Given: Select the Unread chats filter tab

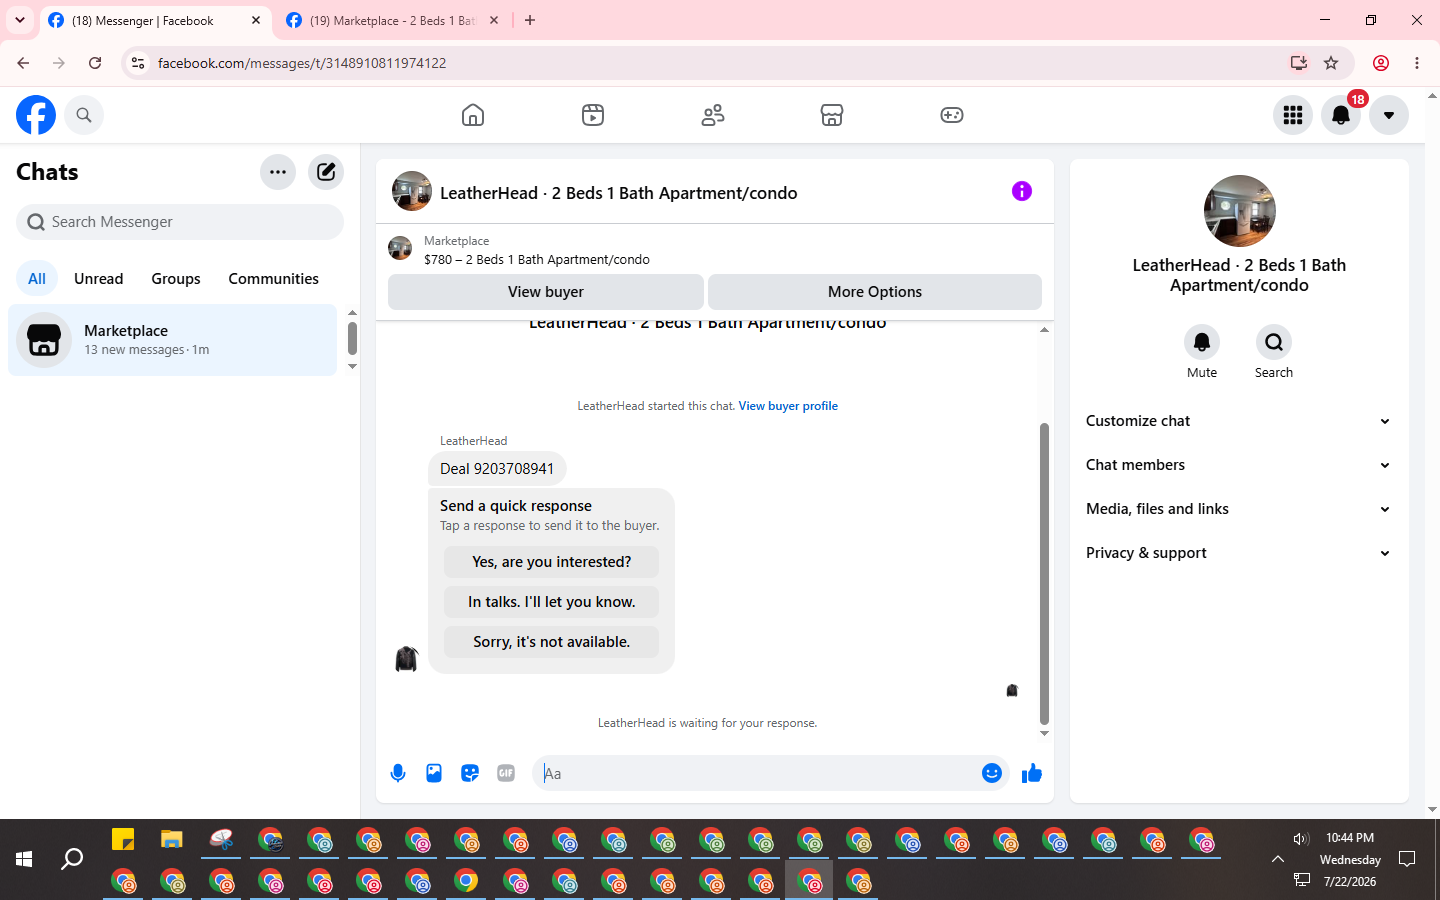Looking at the screenshot, I should pyautogui.click(x=99, y=279).
